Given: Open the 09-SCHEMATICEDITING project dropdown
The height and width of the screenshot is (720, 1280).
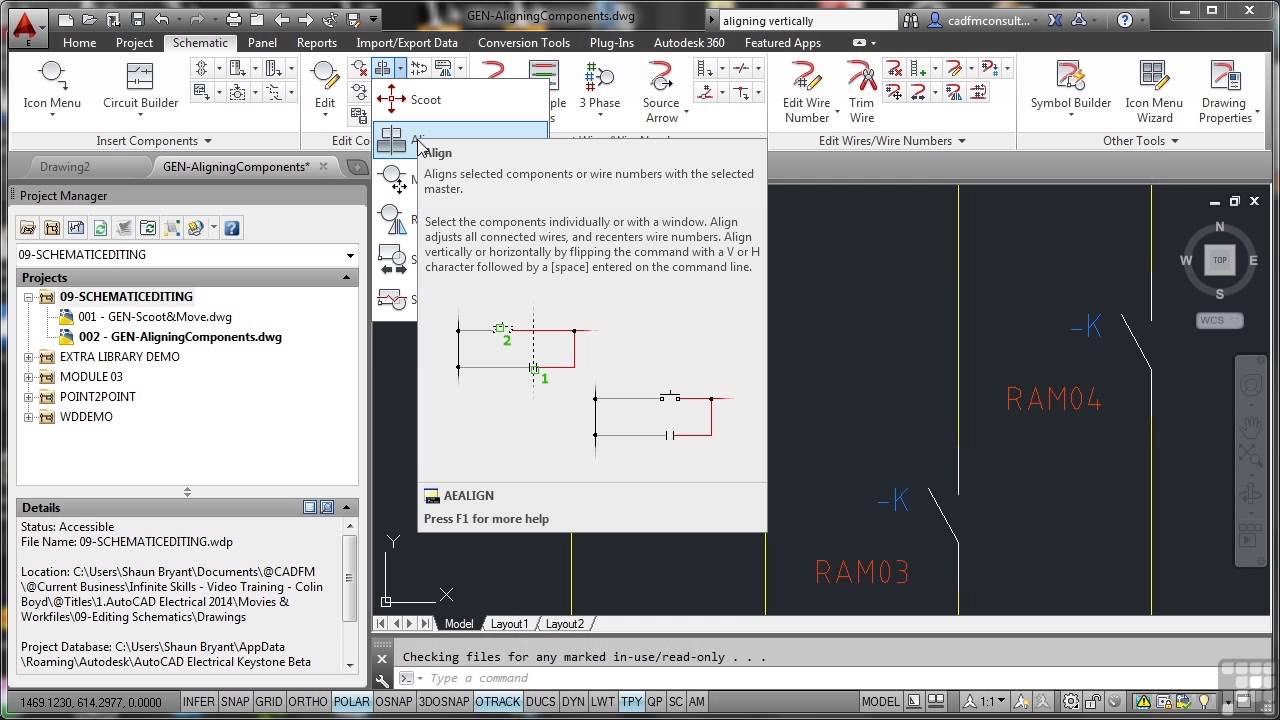Looking at the screenshot, I should click(349, 255).
